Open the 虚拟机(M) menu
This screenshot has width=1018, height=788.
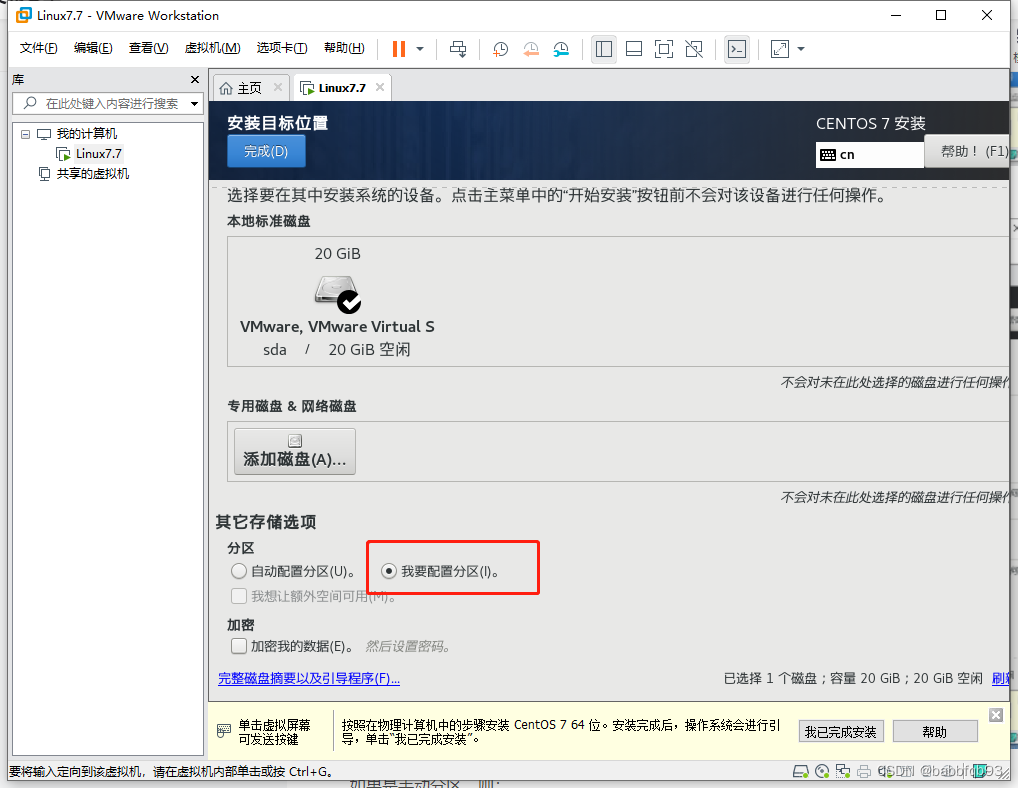pyautogui.click(x=212, y=48)
